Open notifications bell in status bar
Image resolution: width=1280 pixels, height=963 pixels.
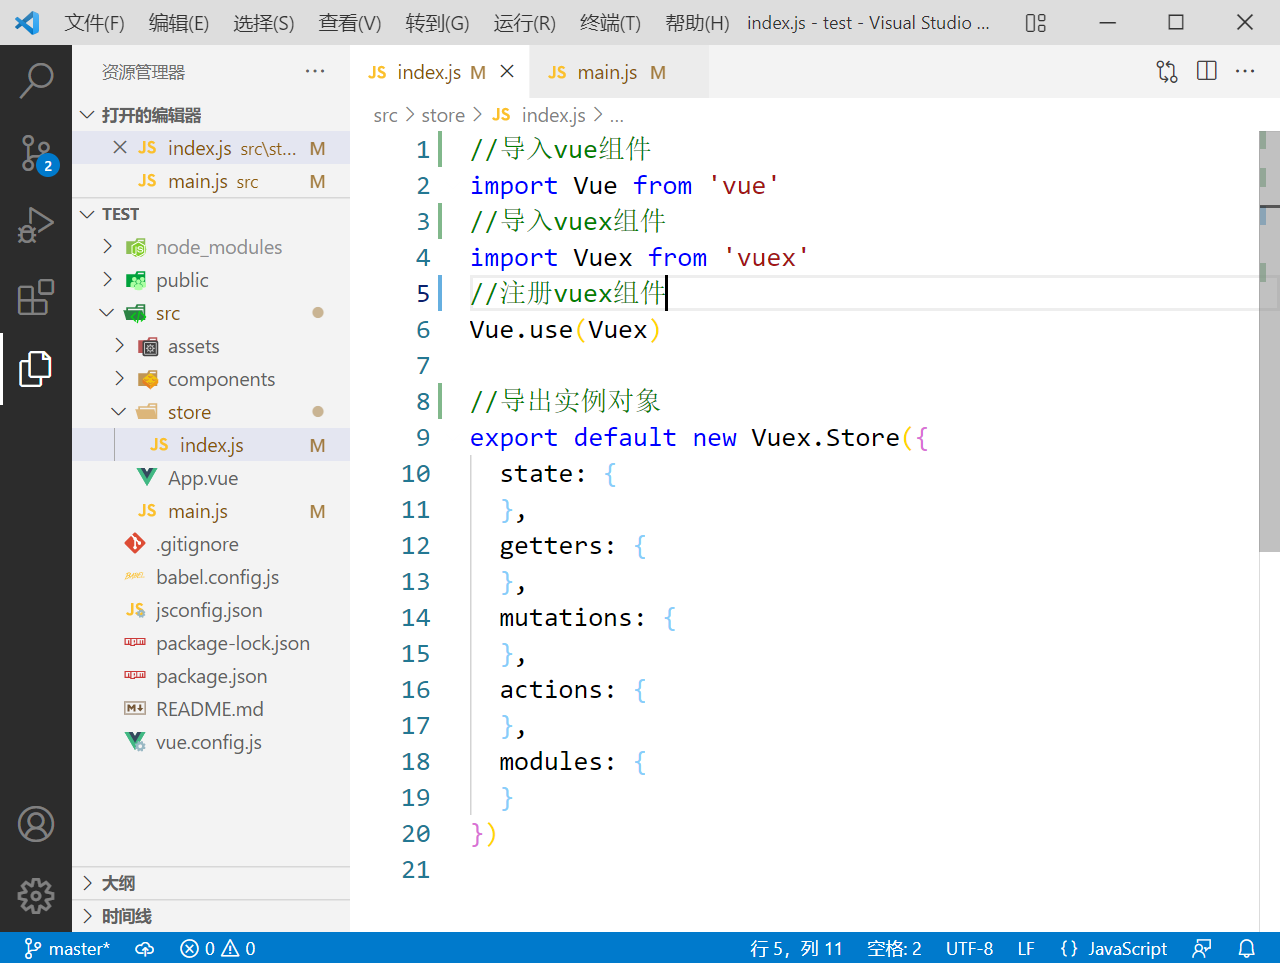pyautogui.click(x=1247, y=949)
